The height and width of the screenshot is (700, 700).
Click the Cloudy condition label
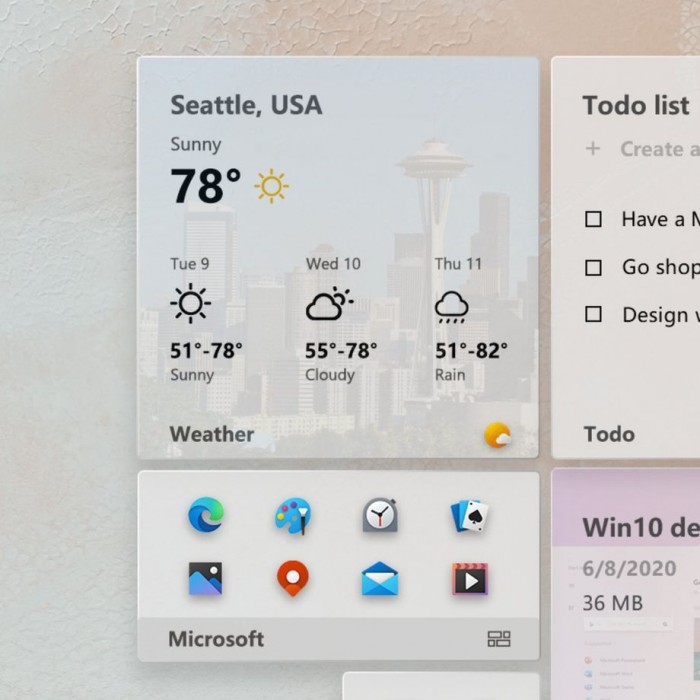coord(330,375)
